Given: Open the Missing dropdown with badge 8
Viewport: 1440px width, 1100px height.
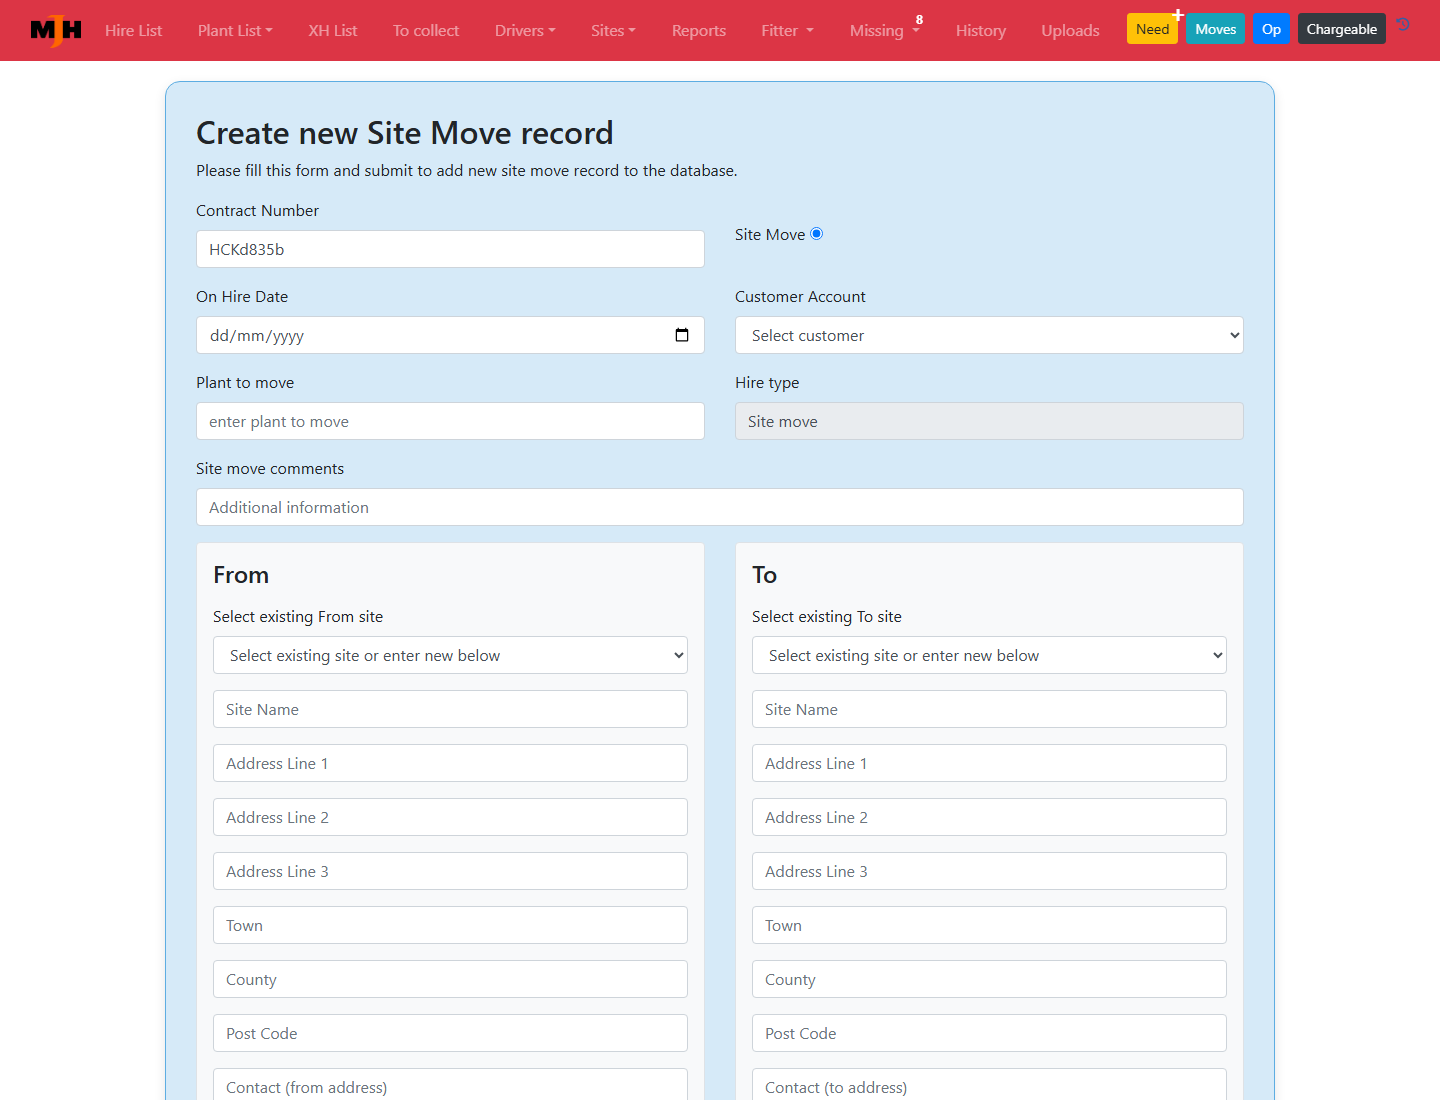Looking at the screenshot, I should tap(884, 30).
